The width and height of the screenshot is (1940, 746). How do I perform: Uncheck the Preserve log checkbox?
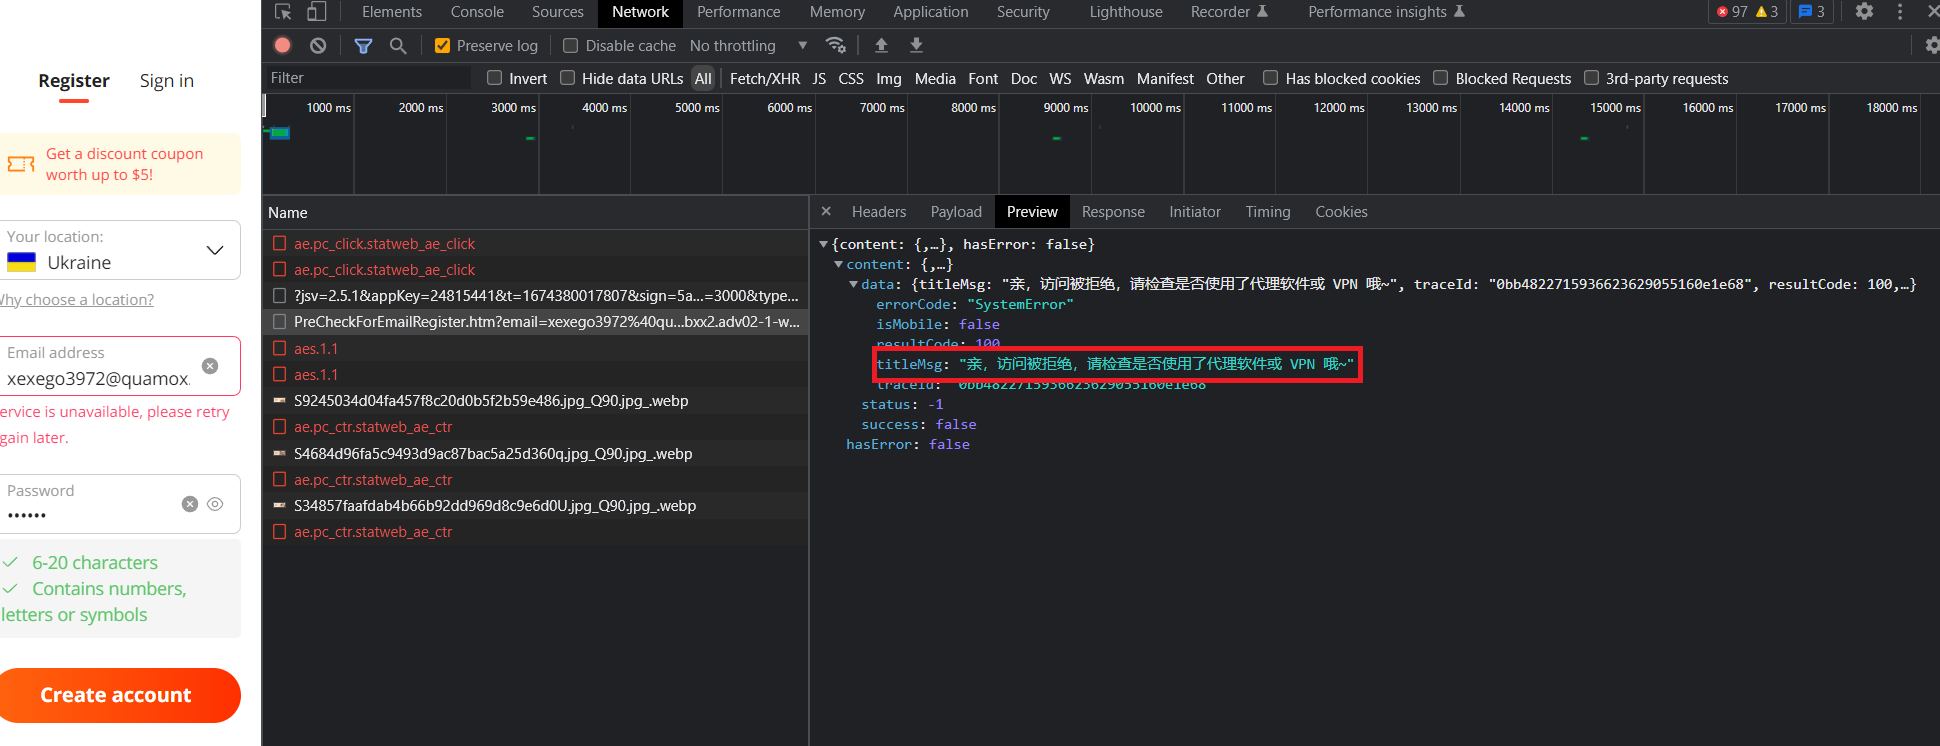pyautogui.click(x=442, y=46)
